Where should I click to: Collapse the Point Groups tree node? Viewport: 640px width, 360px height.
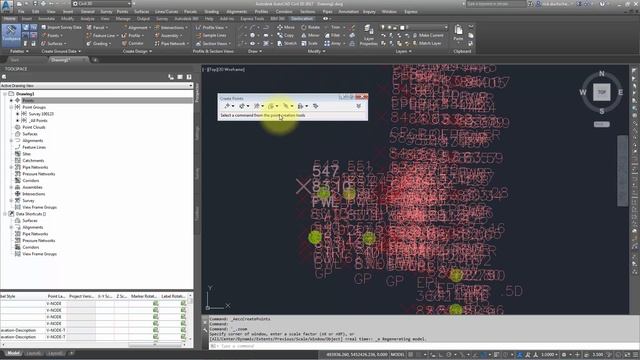(11, 107)
